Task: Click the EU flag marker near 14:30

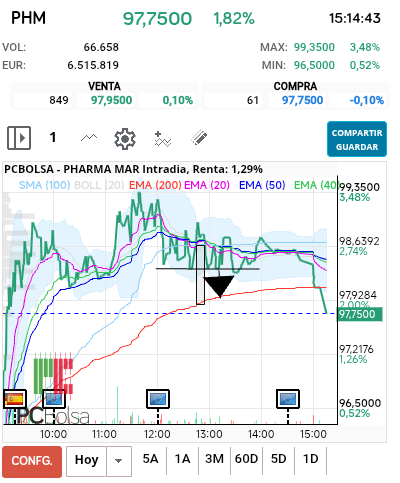Action: tap(288, 399)
